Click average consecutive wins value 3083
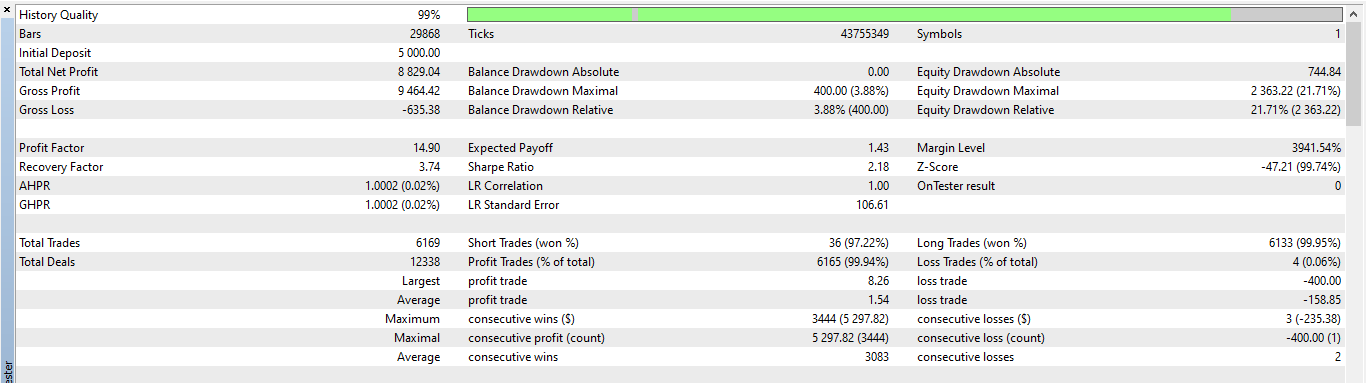The width and height of the screenshot is (1366, 383). point(876,357)
